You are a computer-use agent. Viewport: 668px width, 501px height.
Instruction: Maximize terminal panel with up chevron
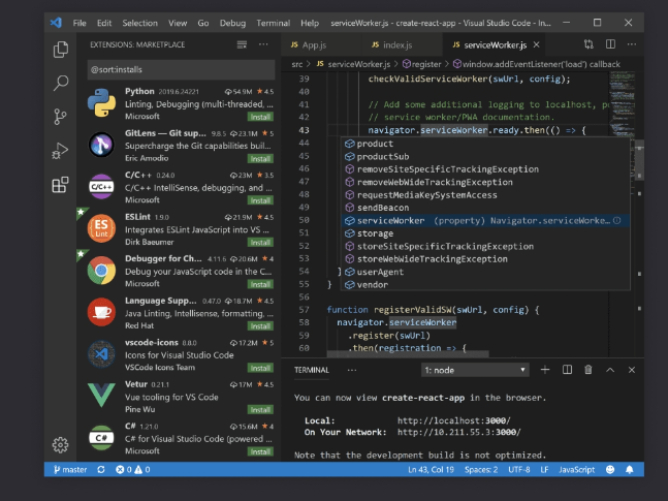610,370
